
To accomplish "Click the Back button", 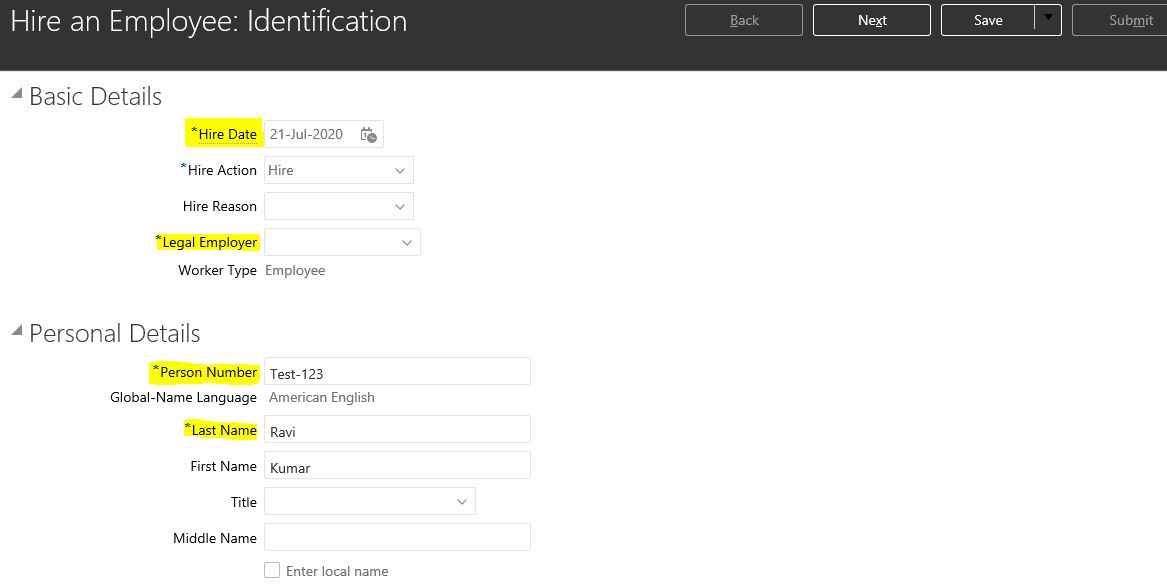I will 743,19.
